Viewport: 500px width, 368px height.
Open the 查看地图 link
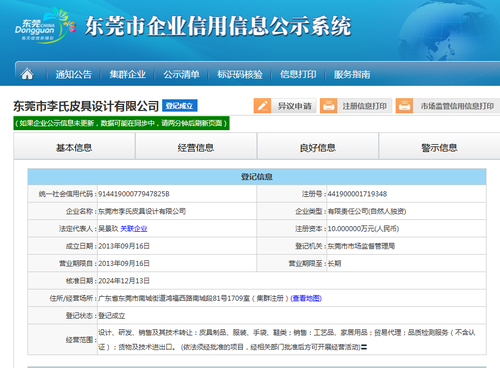pyautogui.click(x=306, y=298)
